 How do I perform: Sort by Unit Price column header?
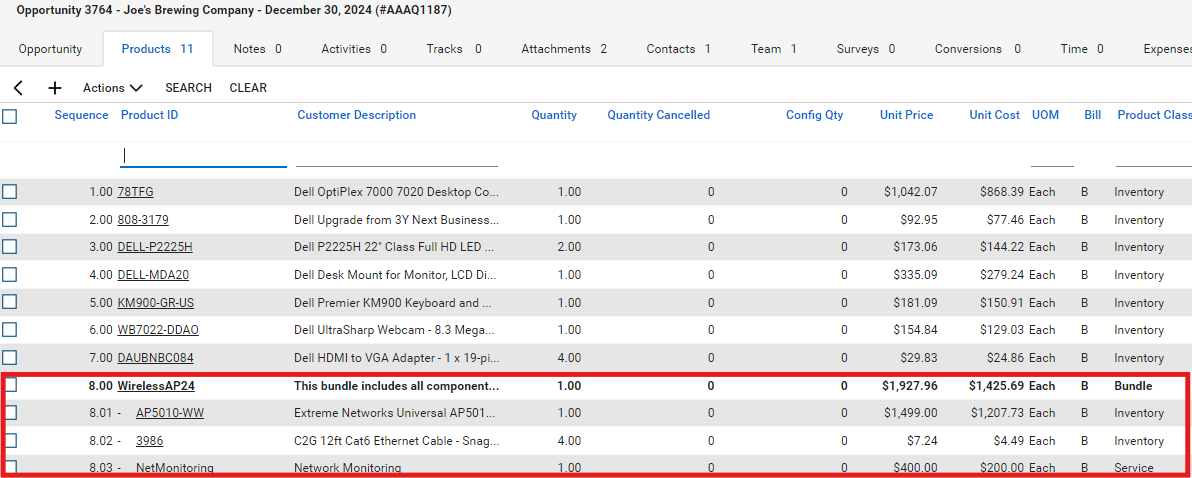906,116
